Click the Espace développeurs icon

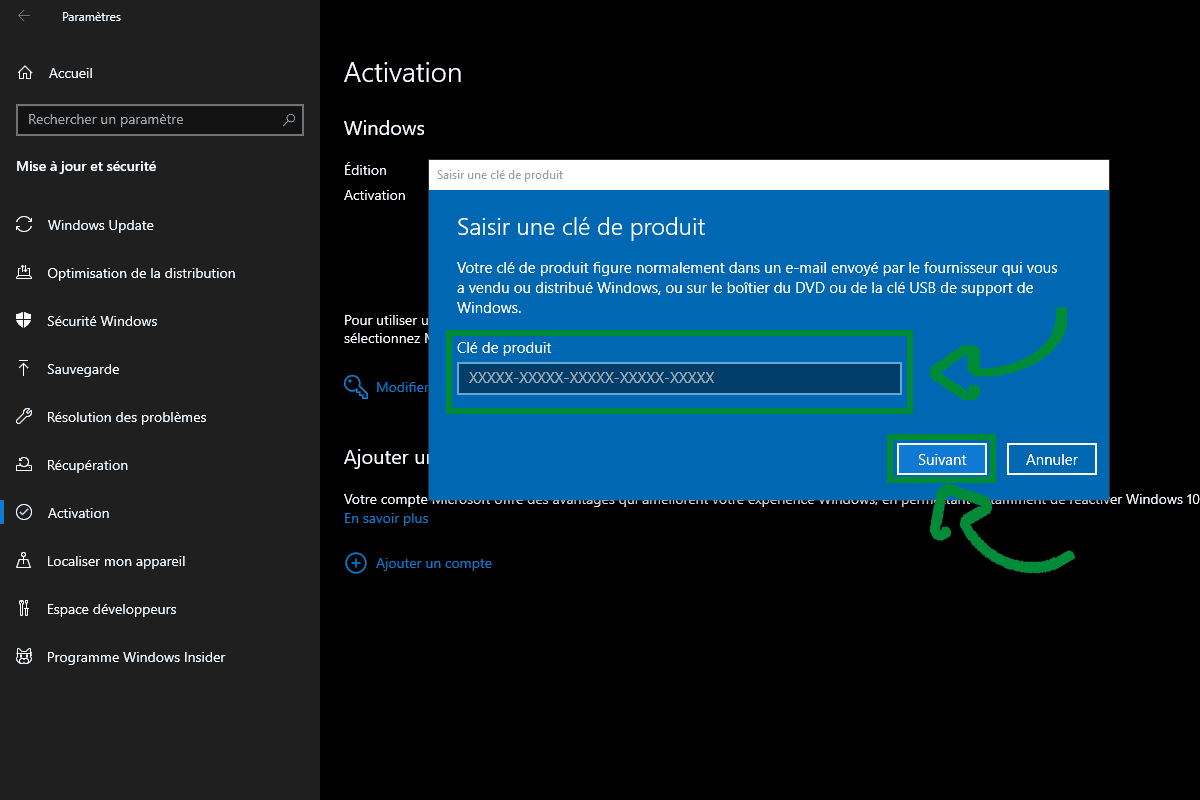click(x=24, y=609)
